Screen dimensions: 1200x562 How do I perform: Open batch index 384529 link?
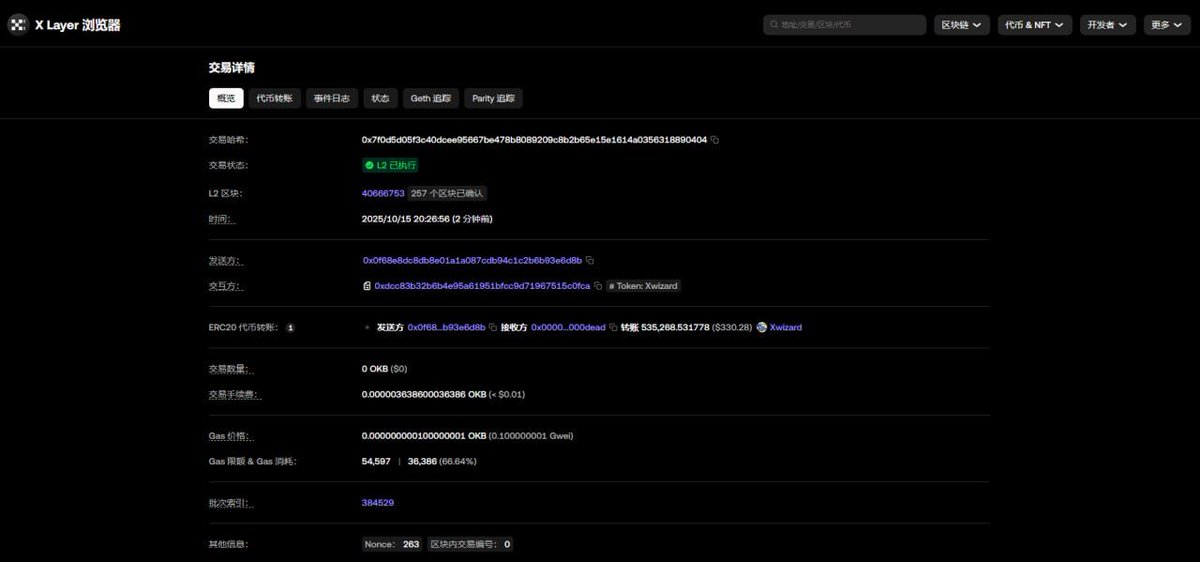378,503
